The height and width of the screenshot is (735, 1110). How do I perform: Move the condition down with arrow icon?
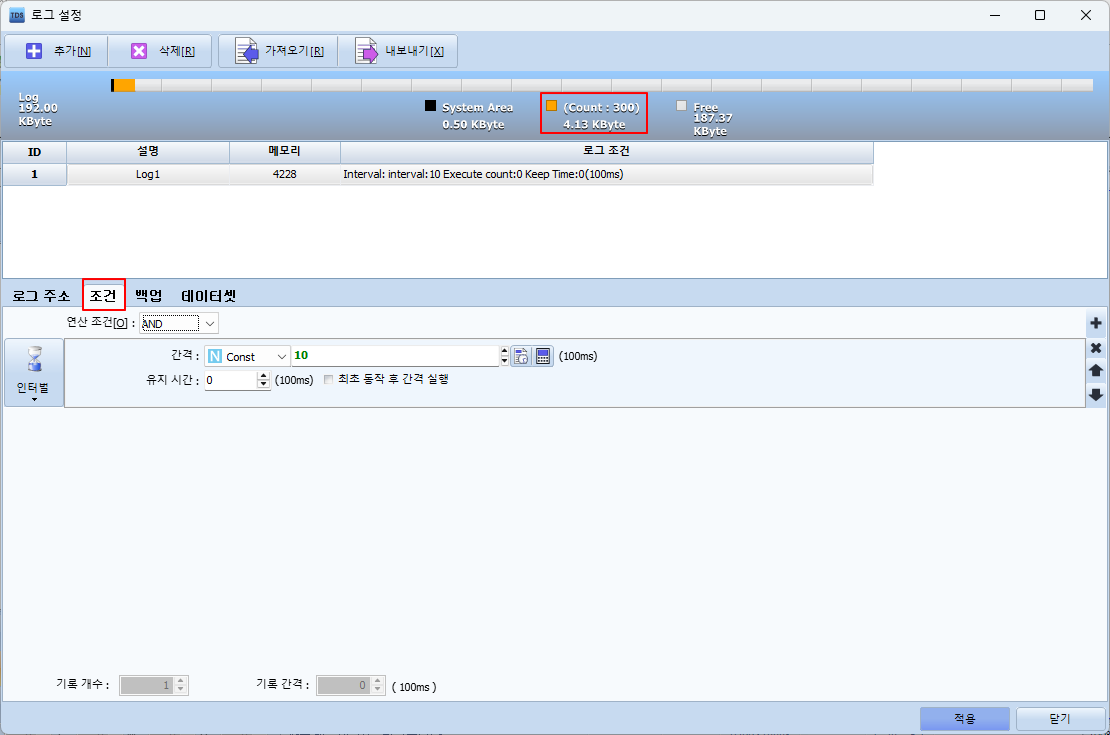click(1096, 394)
